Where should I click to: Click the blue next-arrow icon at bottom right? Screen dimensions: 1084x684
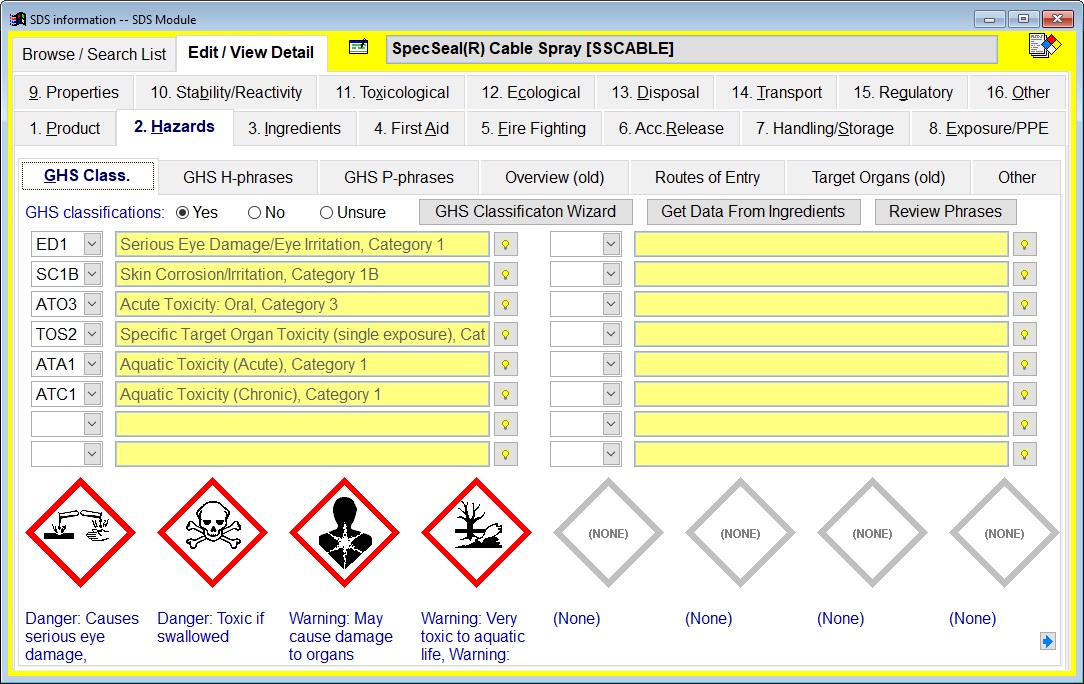1047,641
